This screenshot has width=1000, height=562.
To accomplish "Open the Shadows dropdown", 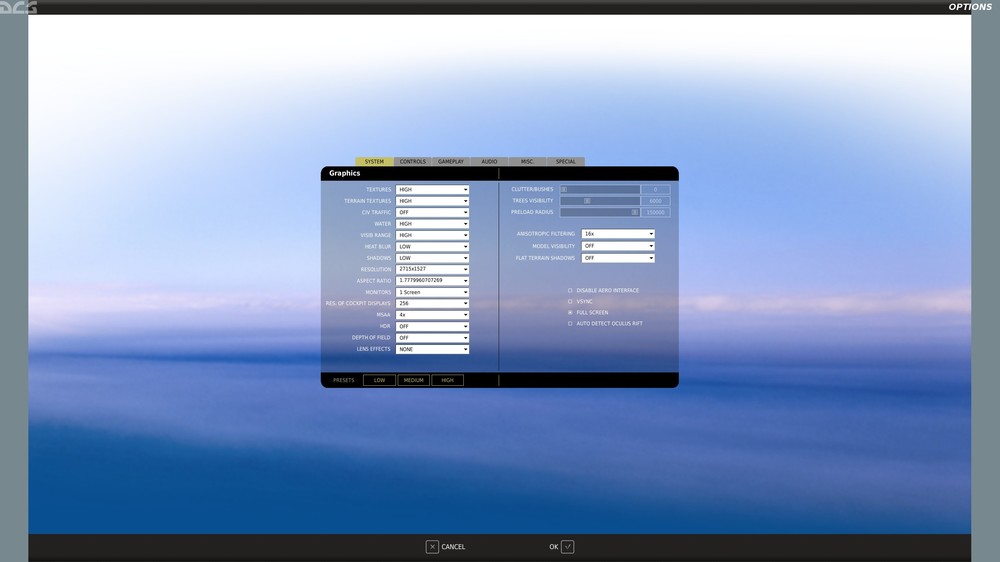I will point(432,258).
